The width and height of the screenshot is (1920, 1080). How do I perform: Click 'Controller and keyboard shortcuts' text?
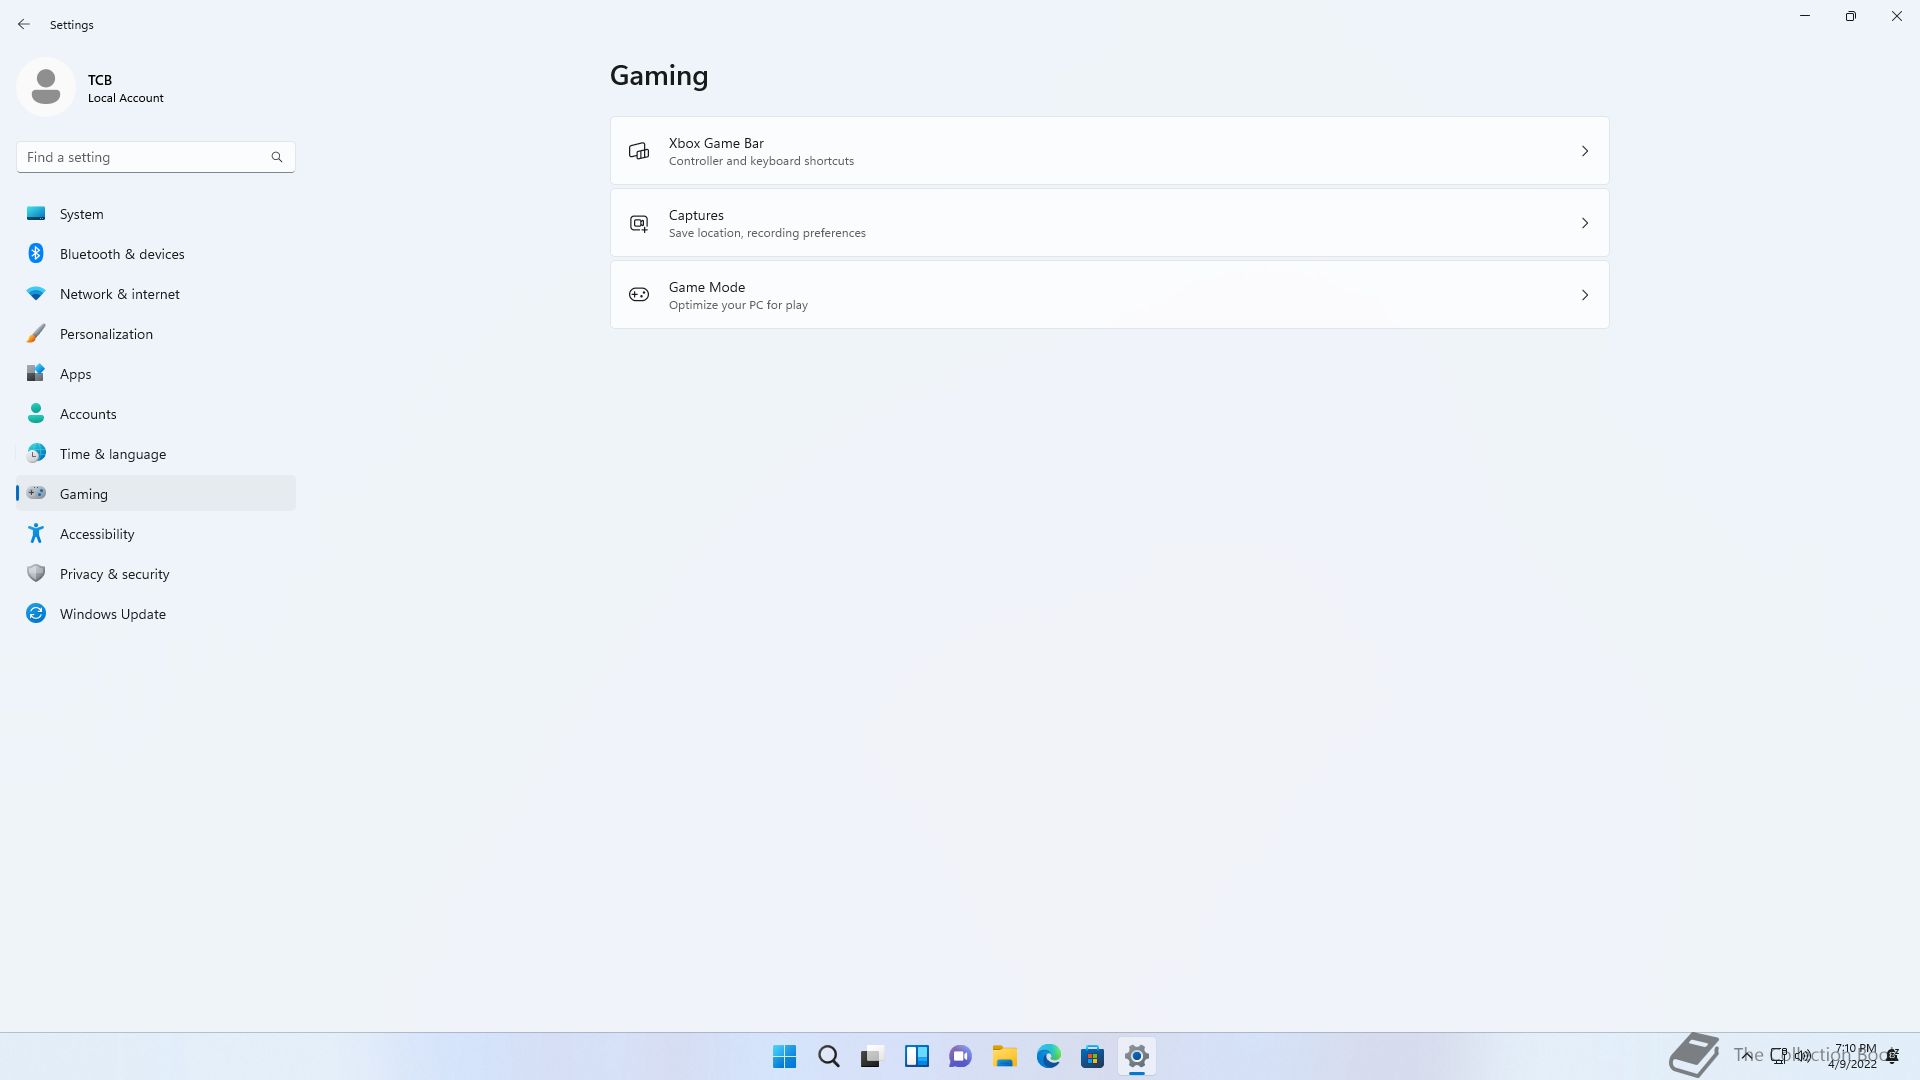pos(761,161)
